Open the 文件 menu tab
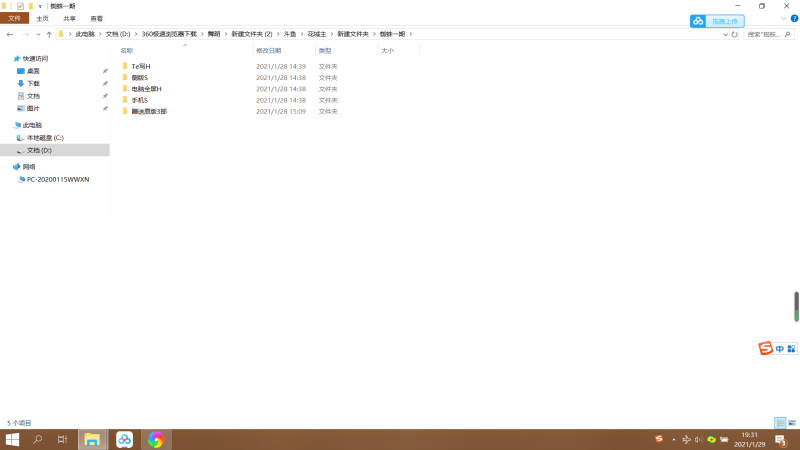Viewport: 800px width, 450px height. pos(14,19)
